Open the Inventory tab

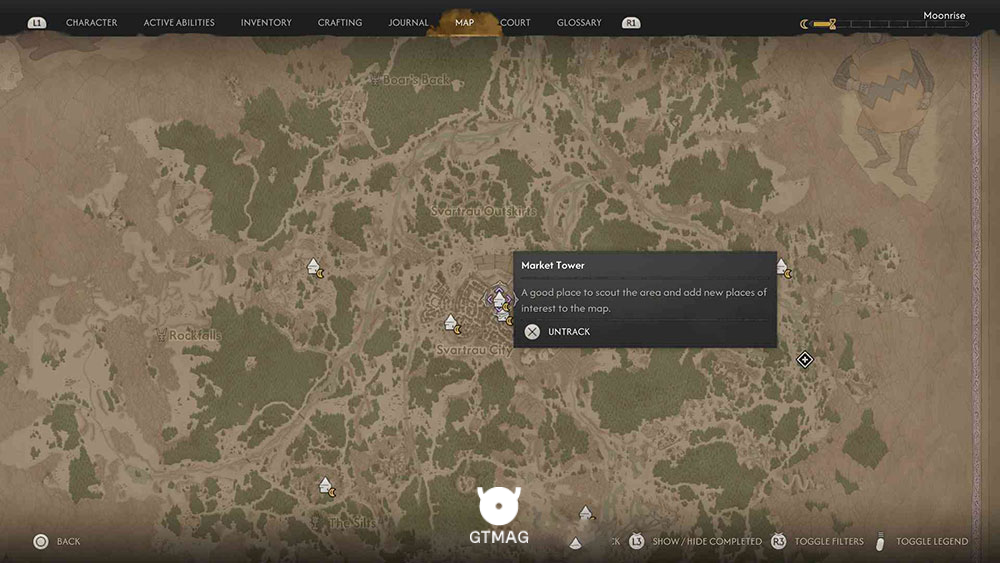266,22
